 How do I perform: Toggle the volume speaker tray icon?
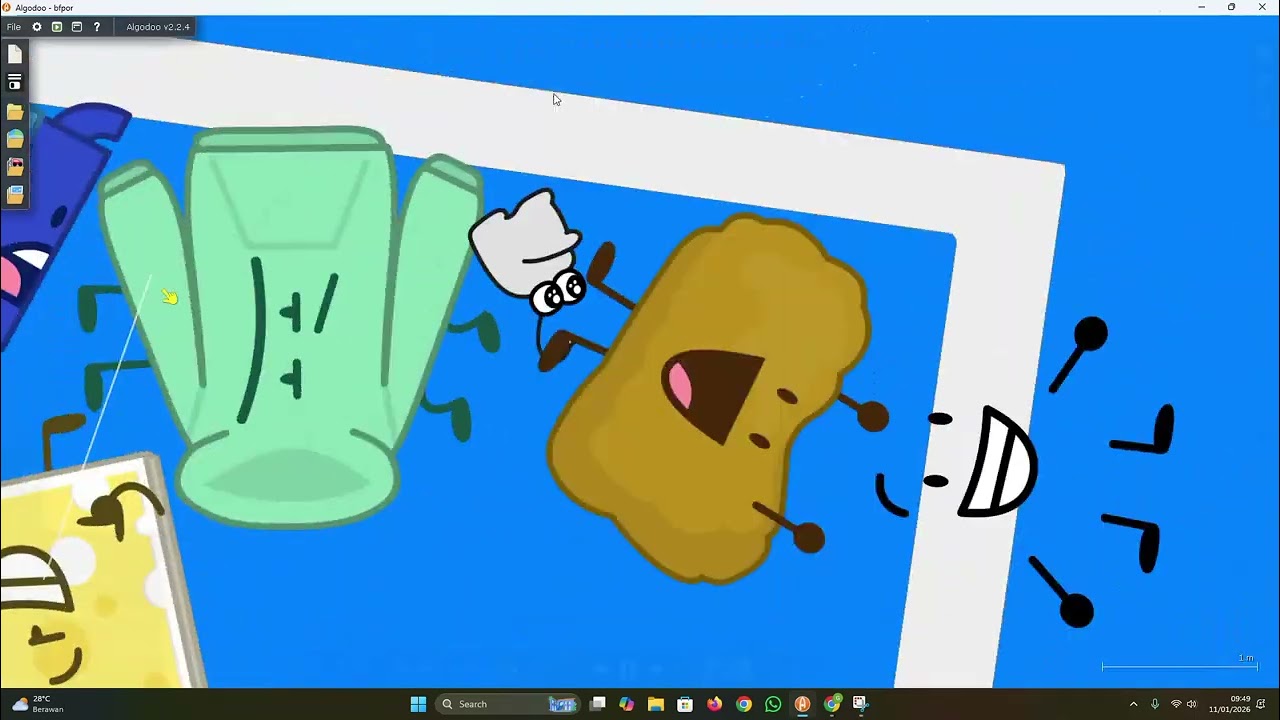click(x=1192, y=704)
